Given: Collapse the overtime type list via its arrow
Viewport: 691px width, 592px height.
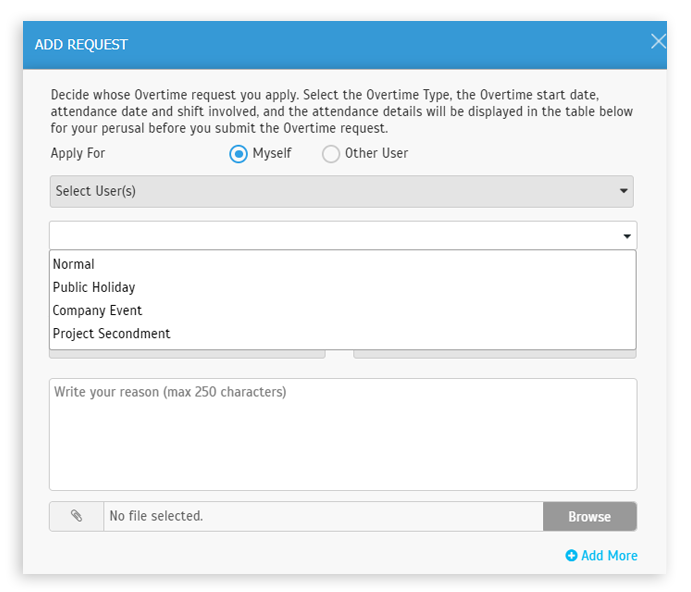Looking at the screenshot, I should [x=627, y=236].
